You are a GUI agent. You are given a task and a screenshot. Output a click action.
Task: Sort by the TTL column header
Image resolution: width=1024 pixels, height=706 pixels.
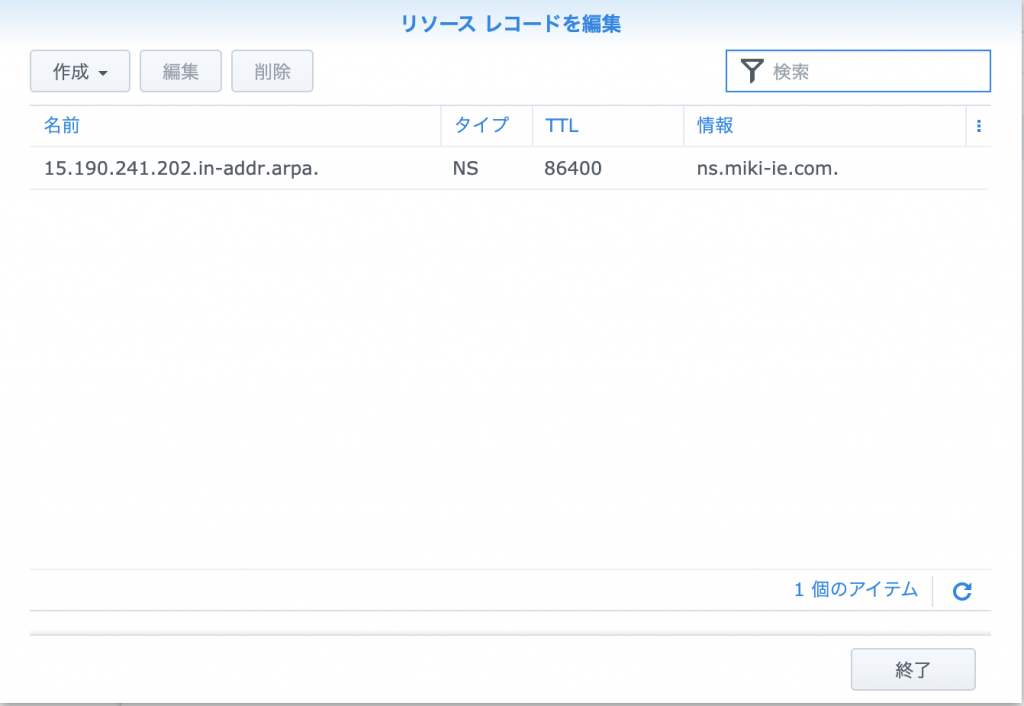click(562, 126)
